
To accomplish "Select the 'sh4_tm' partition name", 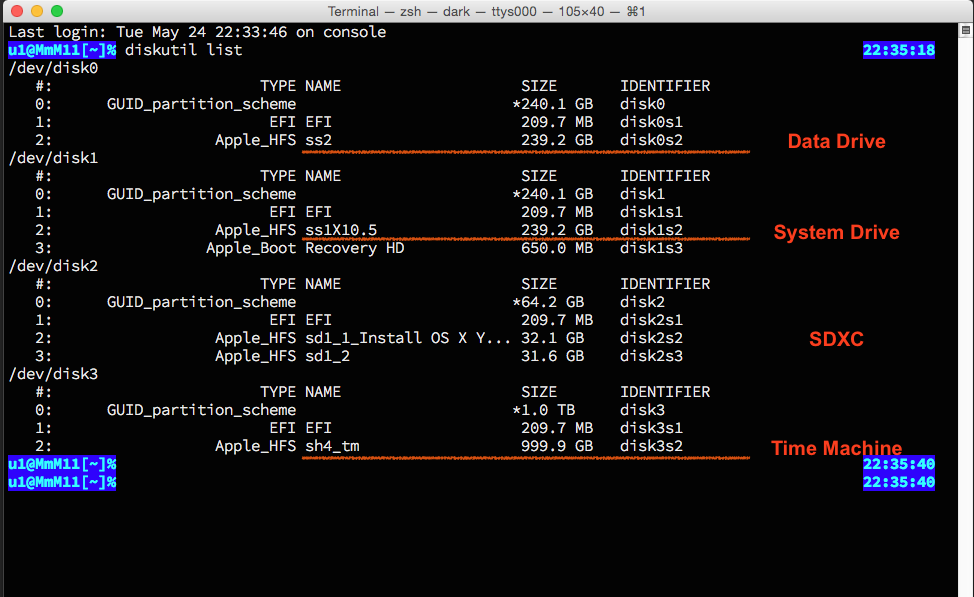I will click(x=332, y=447).
